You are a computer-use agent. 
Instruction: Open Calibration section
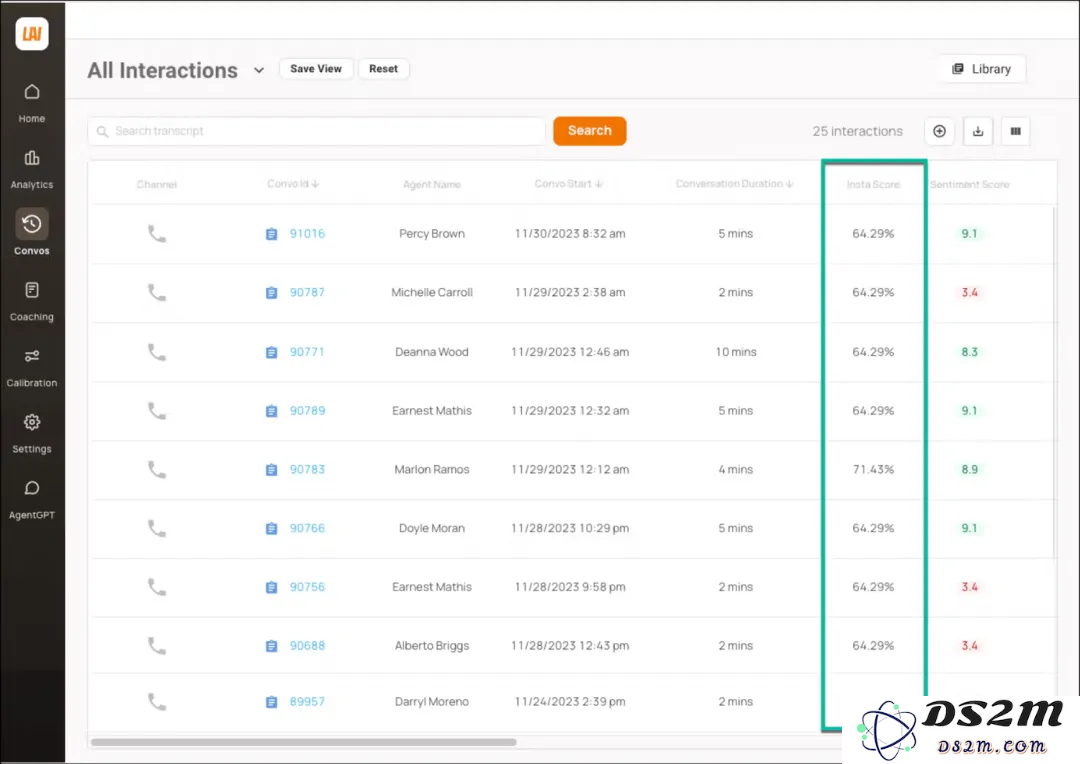(32, 367)
